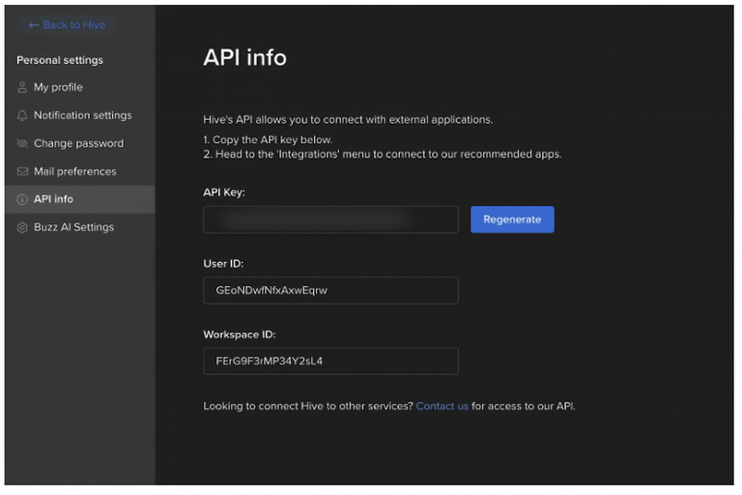Click 'Hive's API allows you to connect' text

(348, 120)
